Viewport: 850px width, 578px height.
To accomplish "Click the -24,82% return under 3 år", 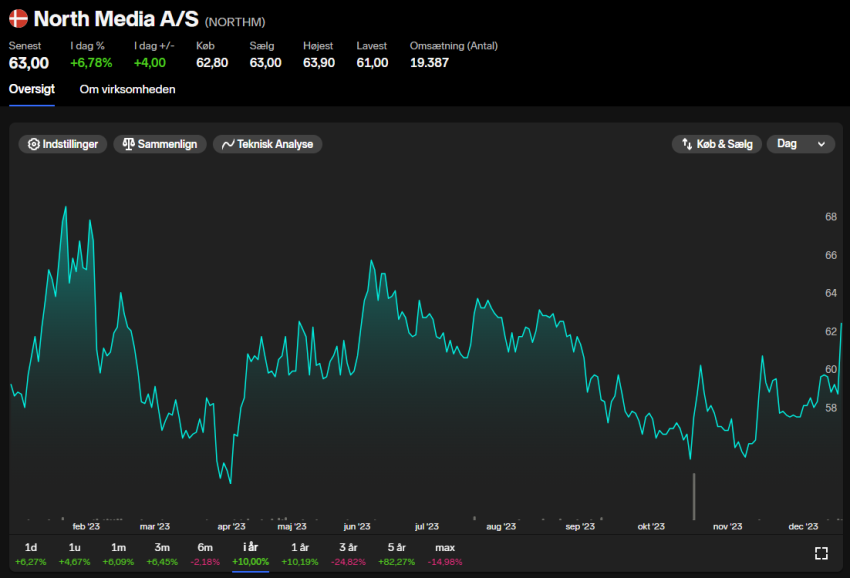I will (x=348, y=562).
